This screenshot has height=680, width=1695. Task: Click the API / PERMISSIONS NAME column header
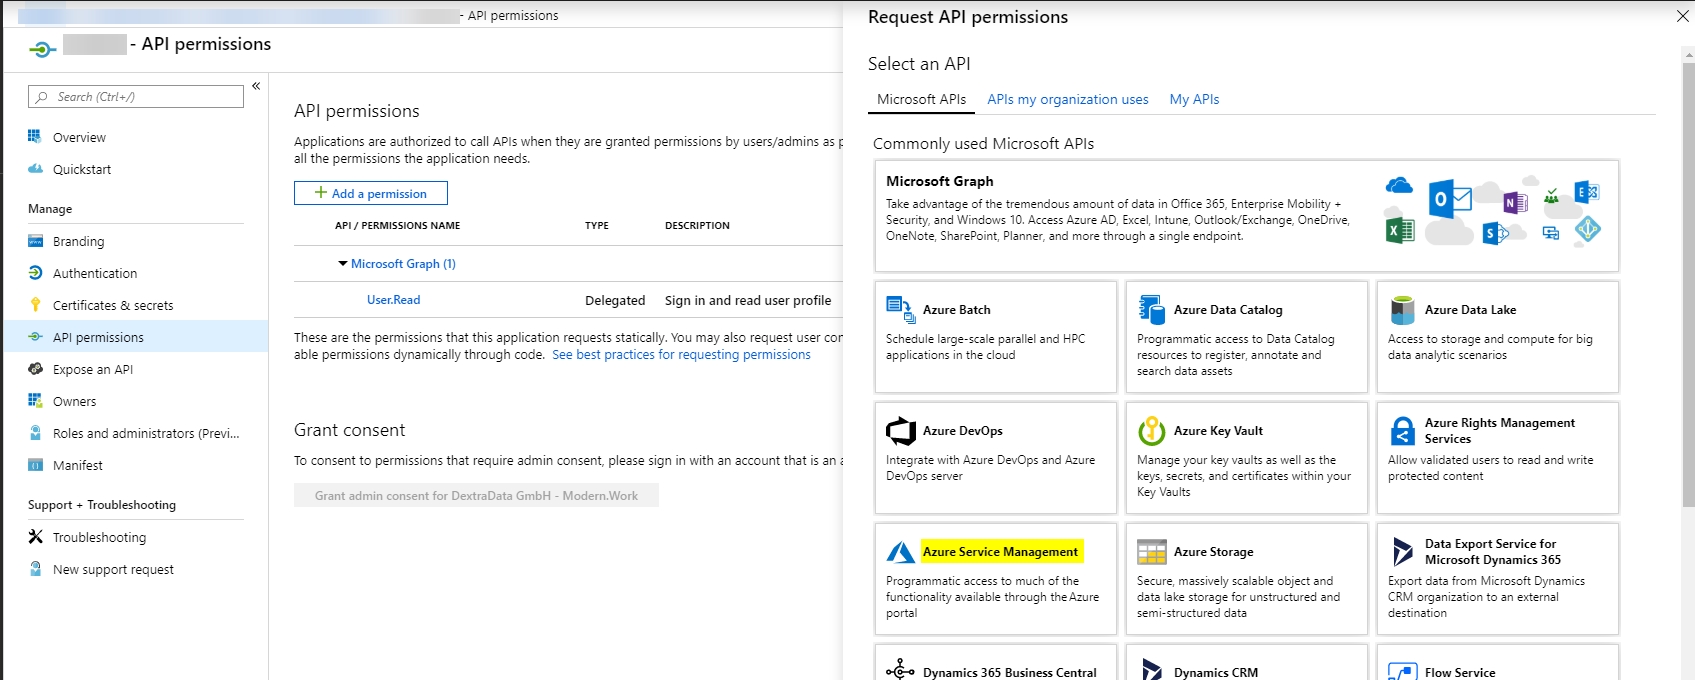click(397, 226)
